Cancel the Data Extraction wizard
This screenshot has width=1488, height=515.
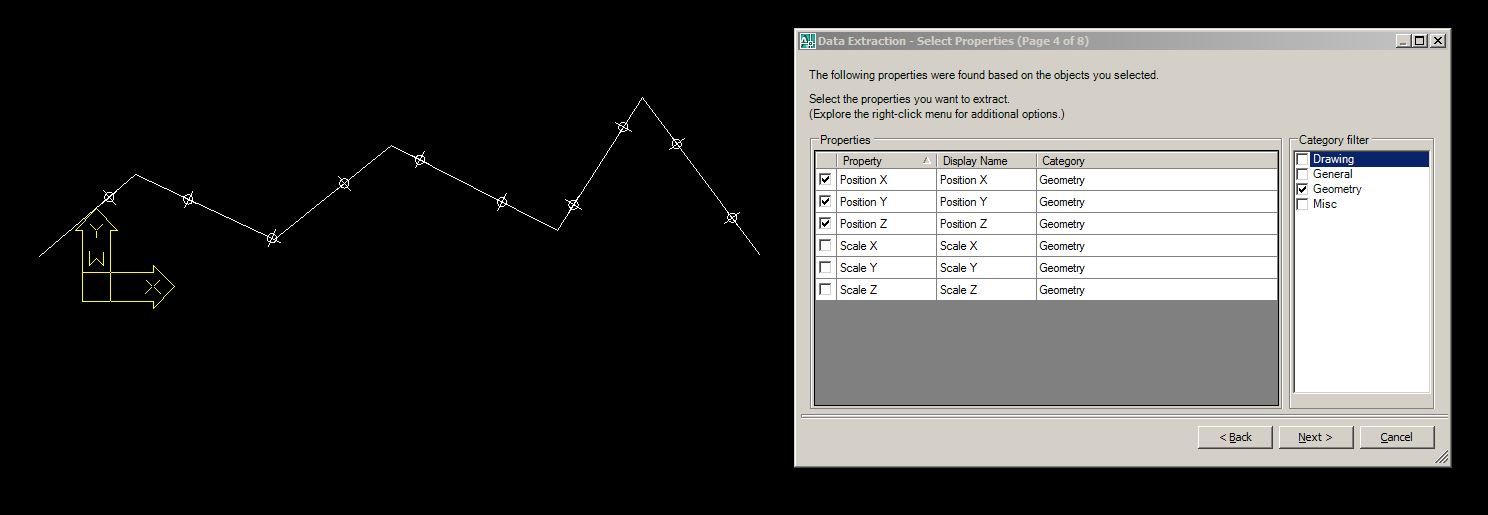pos(1396,437)
